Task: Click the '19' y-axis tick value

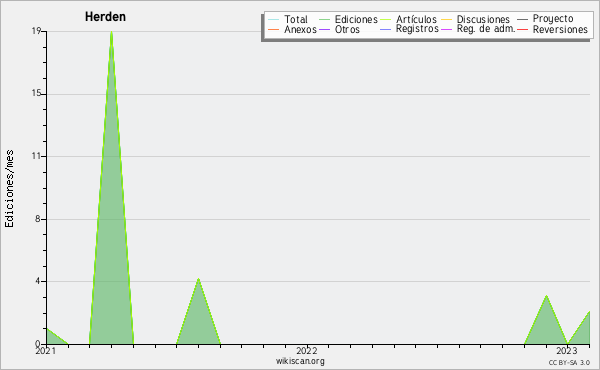Action: click(36, 31)
